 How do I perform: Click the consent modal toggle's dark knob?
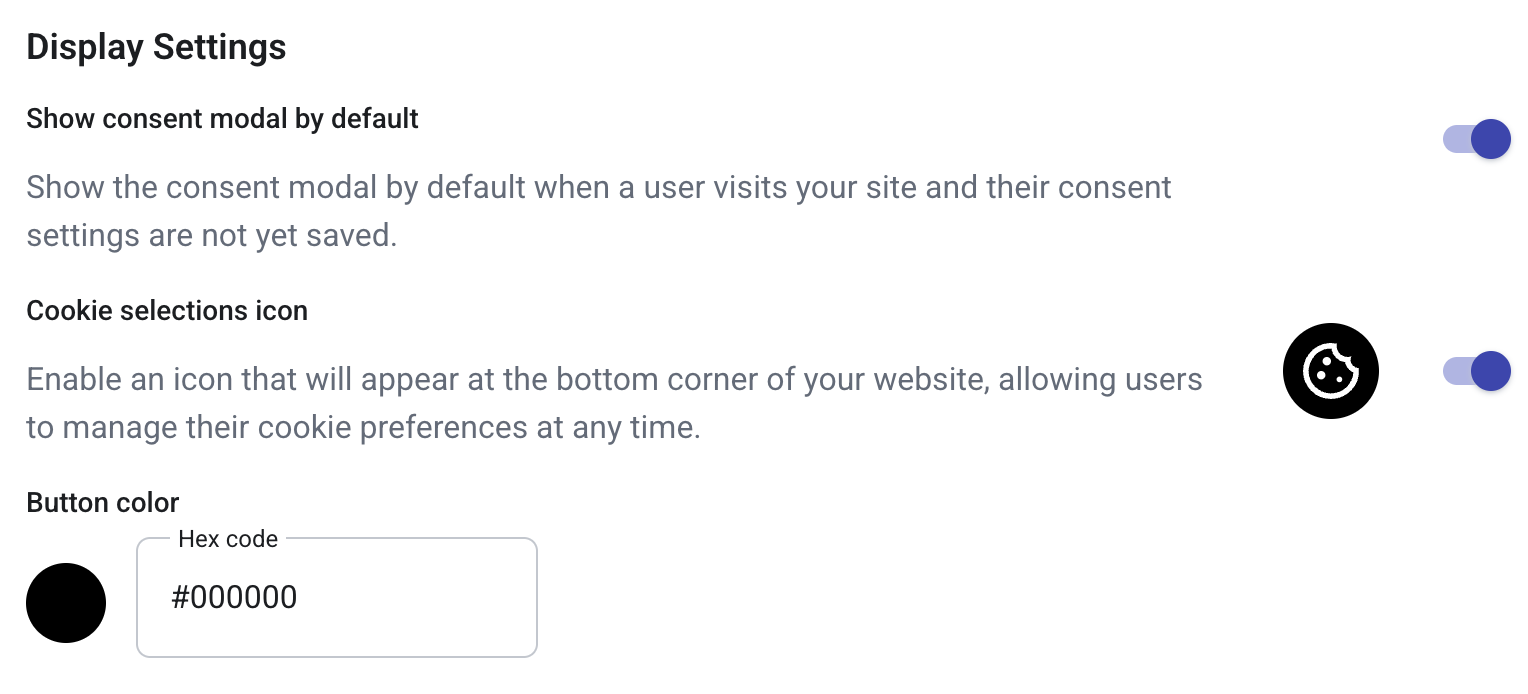(1491, 139)
